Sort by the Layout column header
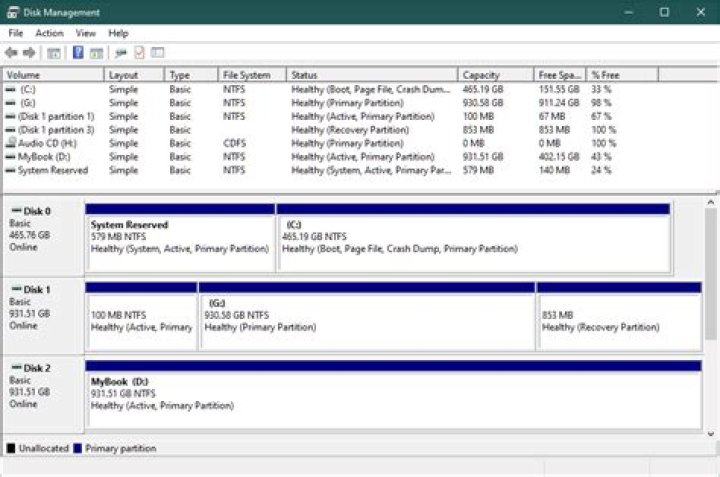The height and width of the screenshot is (477, 720). pos(134,75)
